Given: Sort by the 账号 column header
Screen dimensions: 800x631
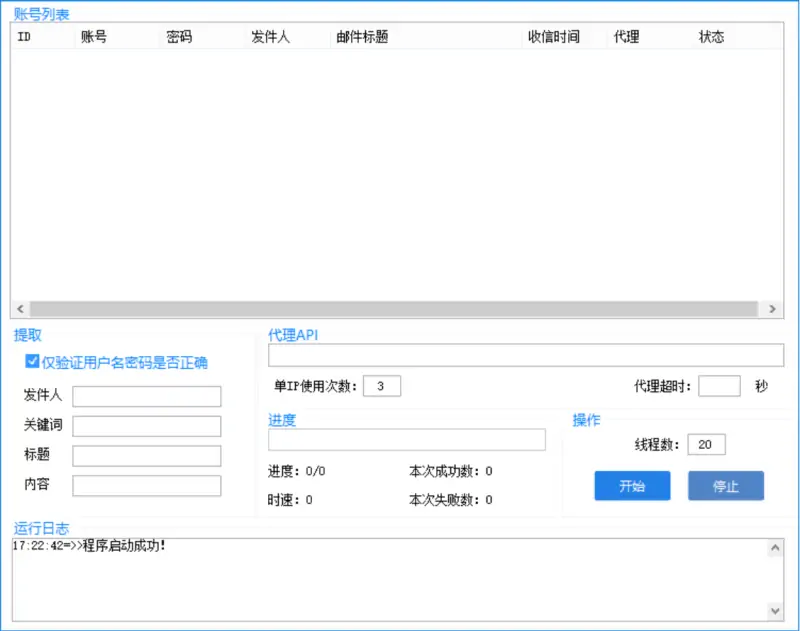Looking at the screenshot, I should tap(90, 36).
